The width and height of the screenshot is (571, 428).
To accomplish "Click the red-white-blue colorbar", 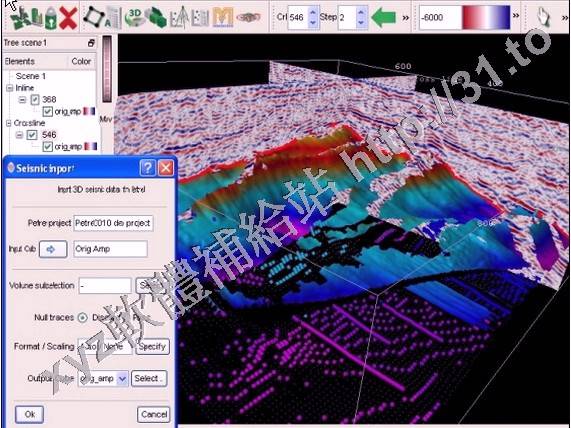I will coord(486,17).
